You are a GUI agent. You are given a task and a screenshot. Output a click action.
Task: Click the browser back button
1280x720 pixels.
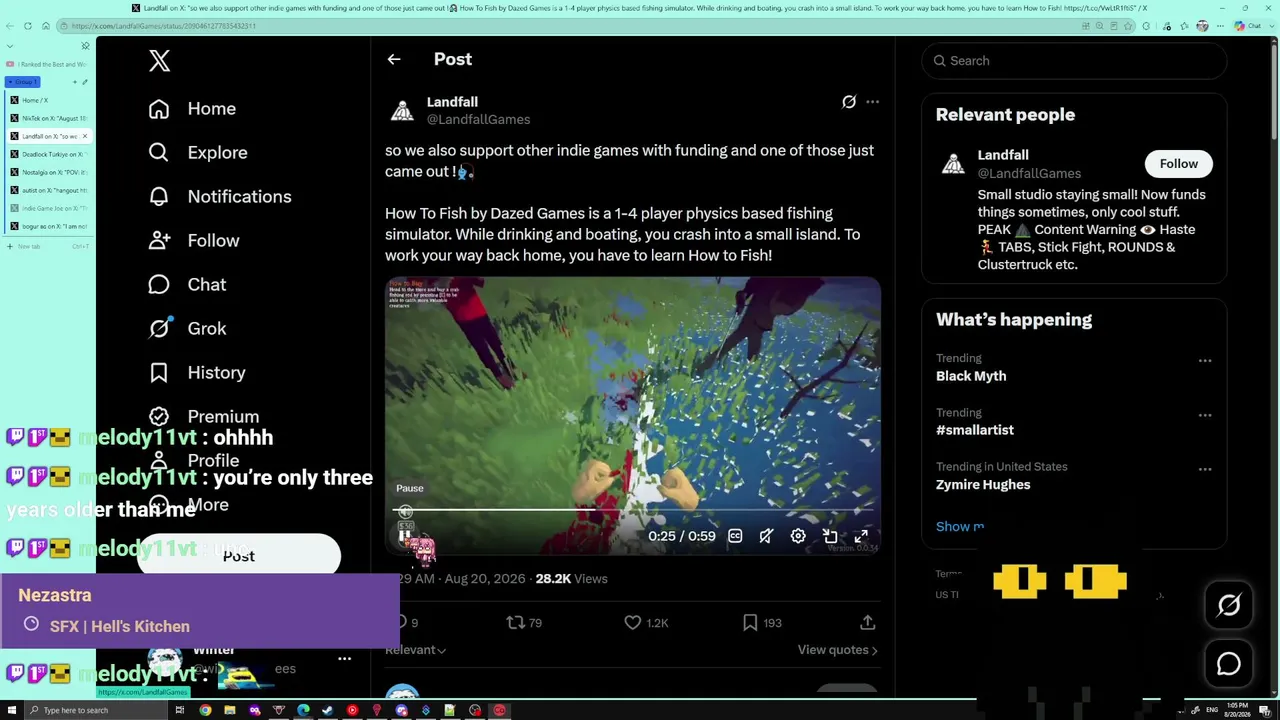9,26
